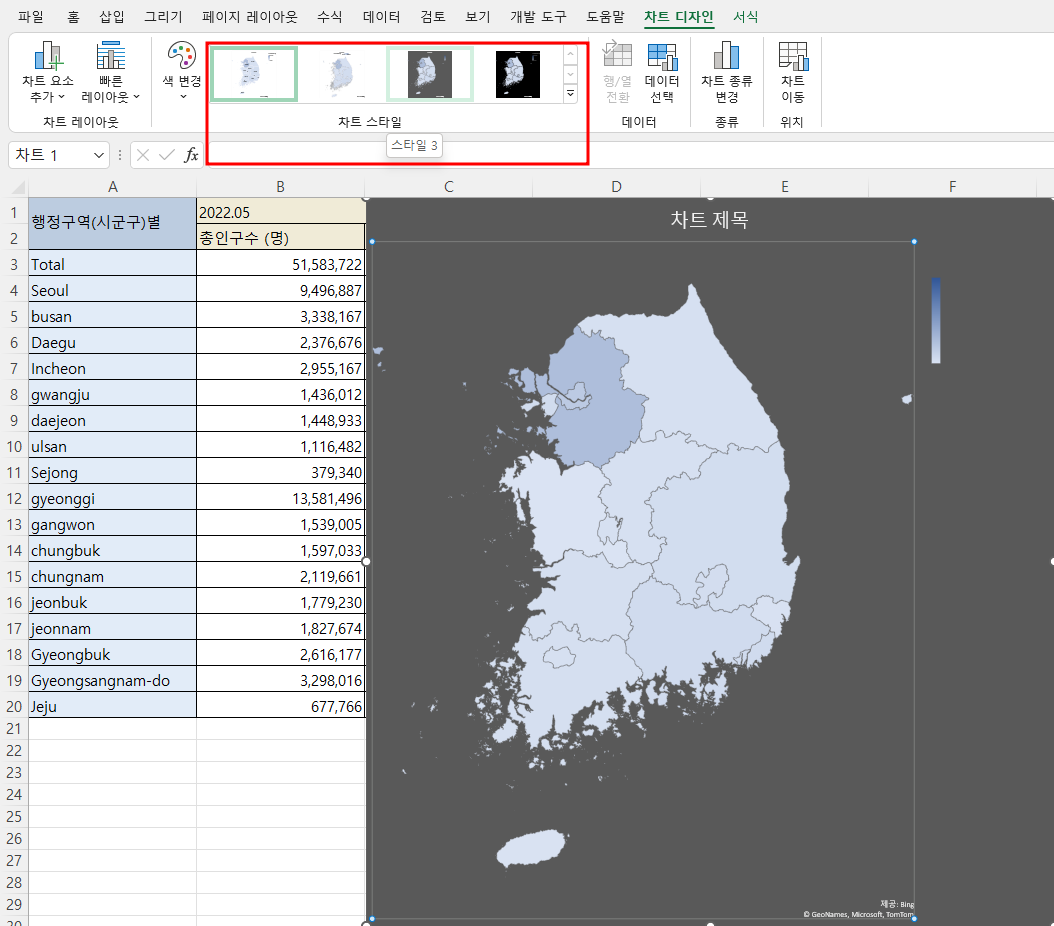The height and width of the screenshot is (926, 1054).
Task: Click cell with value 13,581,496
Action: (281, 499)
